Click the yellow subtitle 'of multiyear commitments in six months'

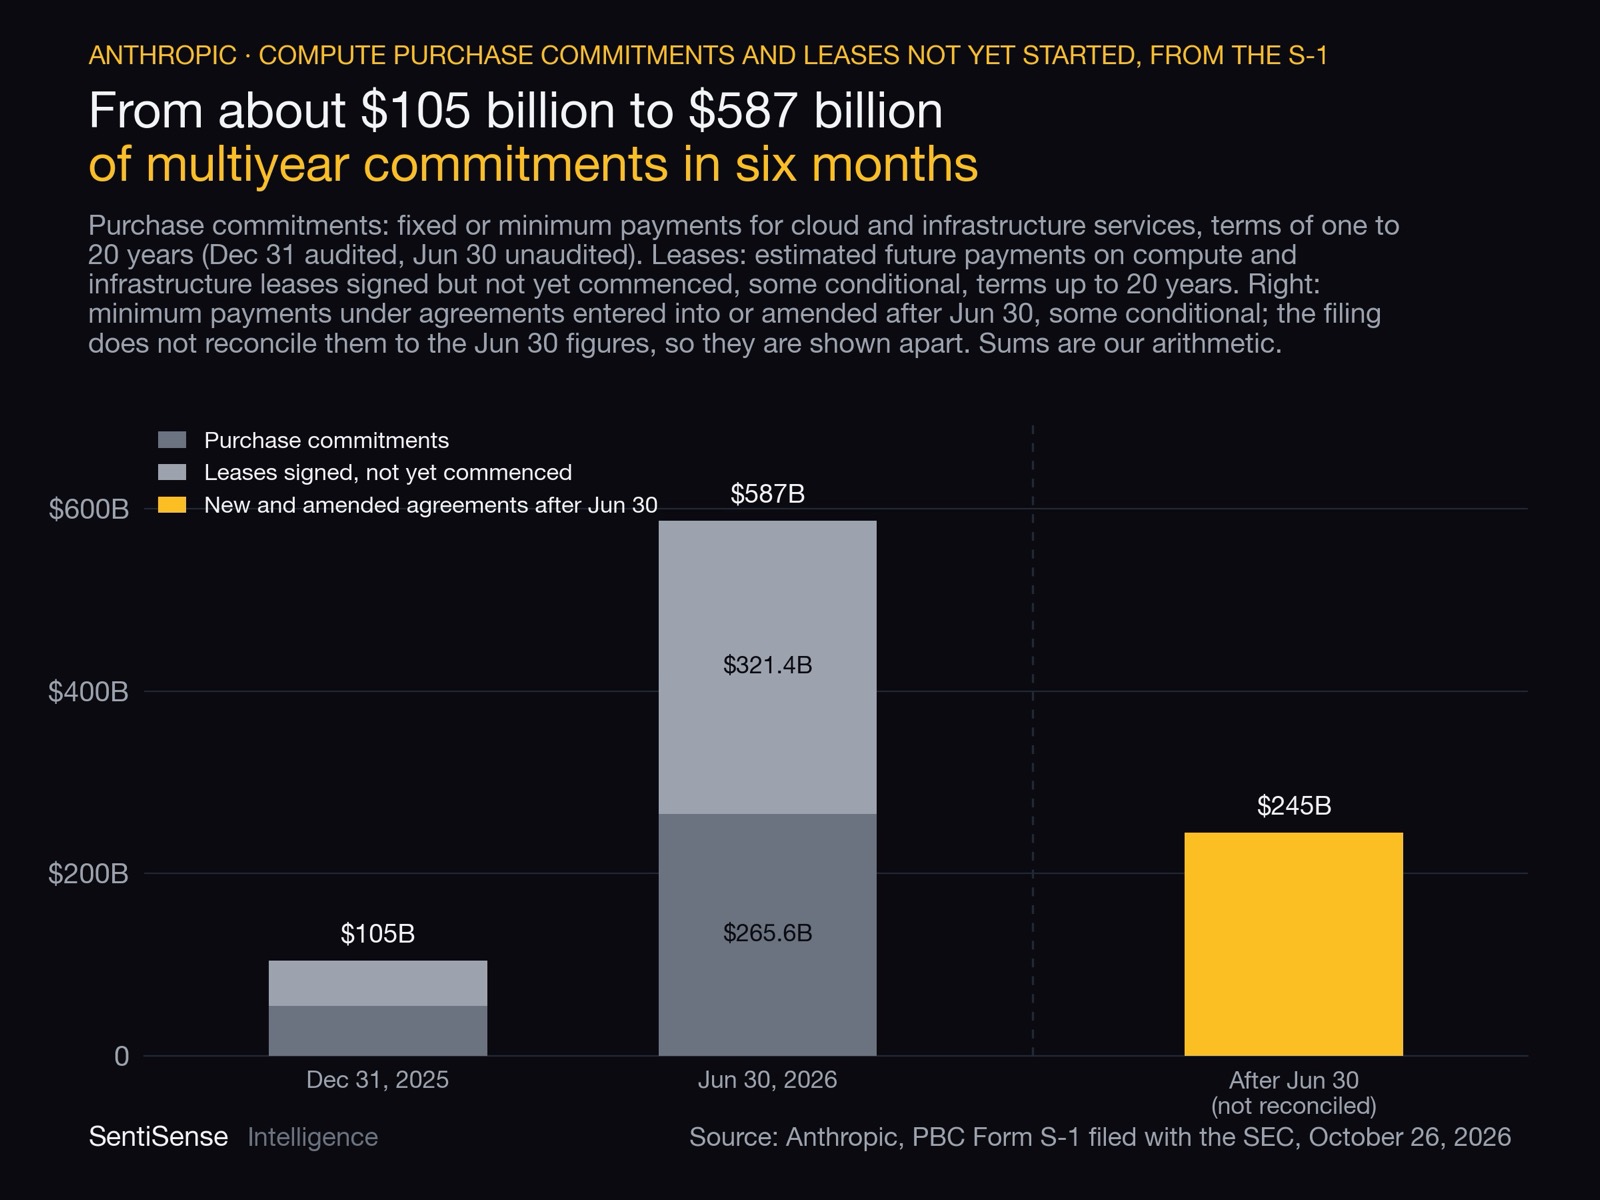pyautogui.click(x=533, y=165)
